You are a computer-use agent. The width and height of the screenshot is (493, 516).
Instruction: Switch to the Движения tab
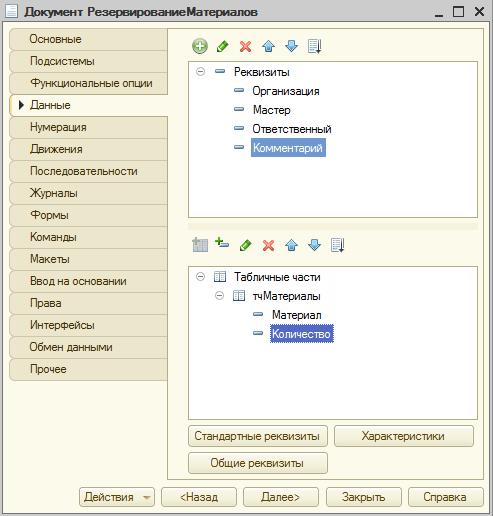point(89,149)
